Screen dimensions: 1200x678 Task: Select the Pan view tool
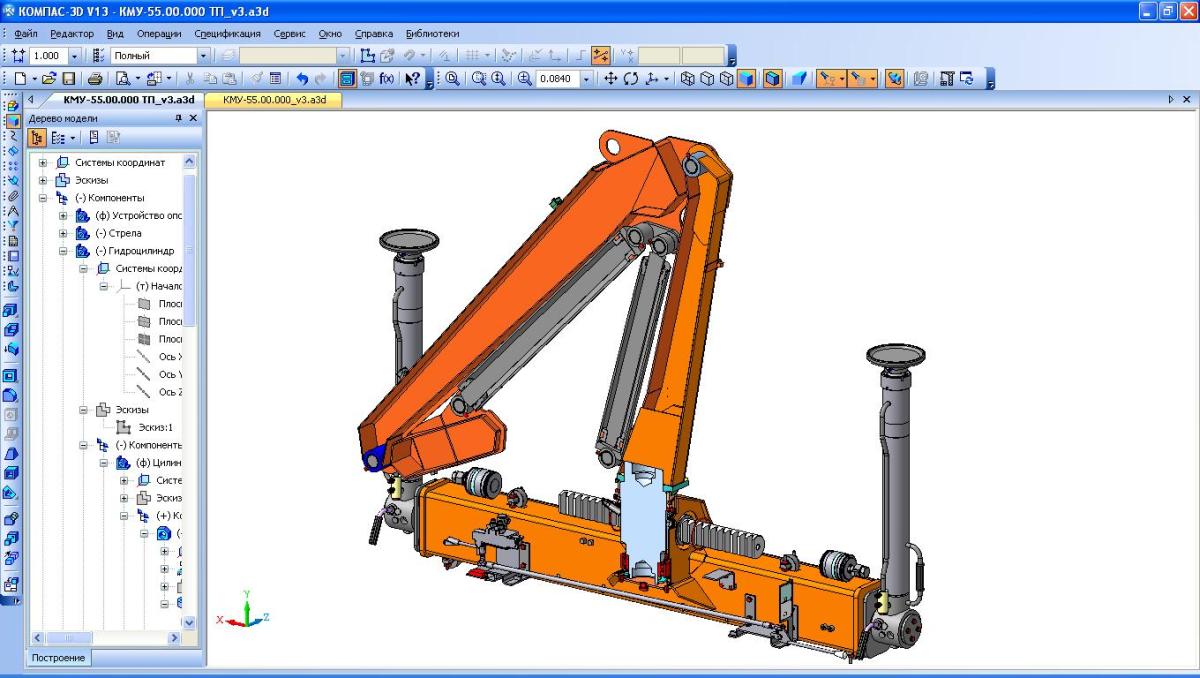coord(611,79)
